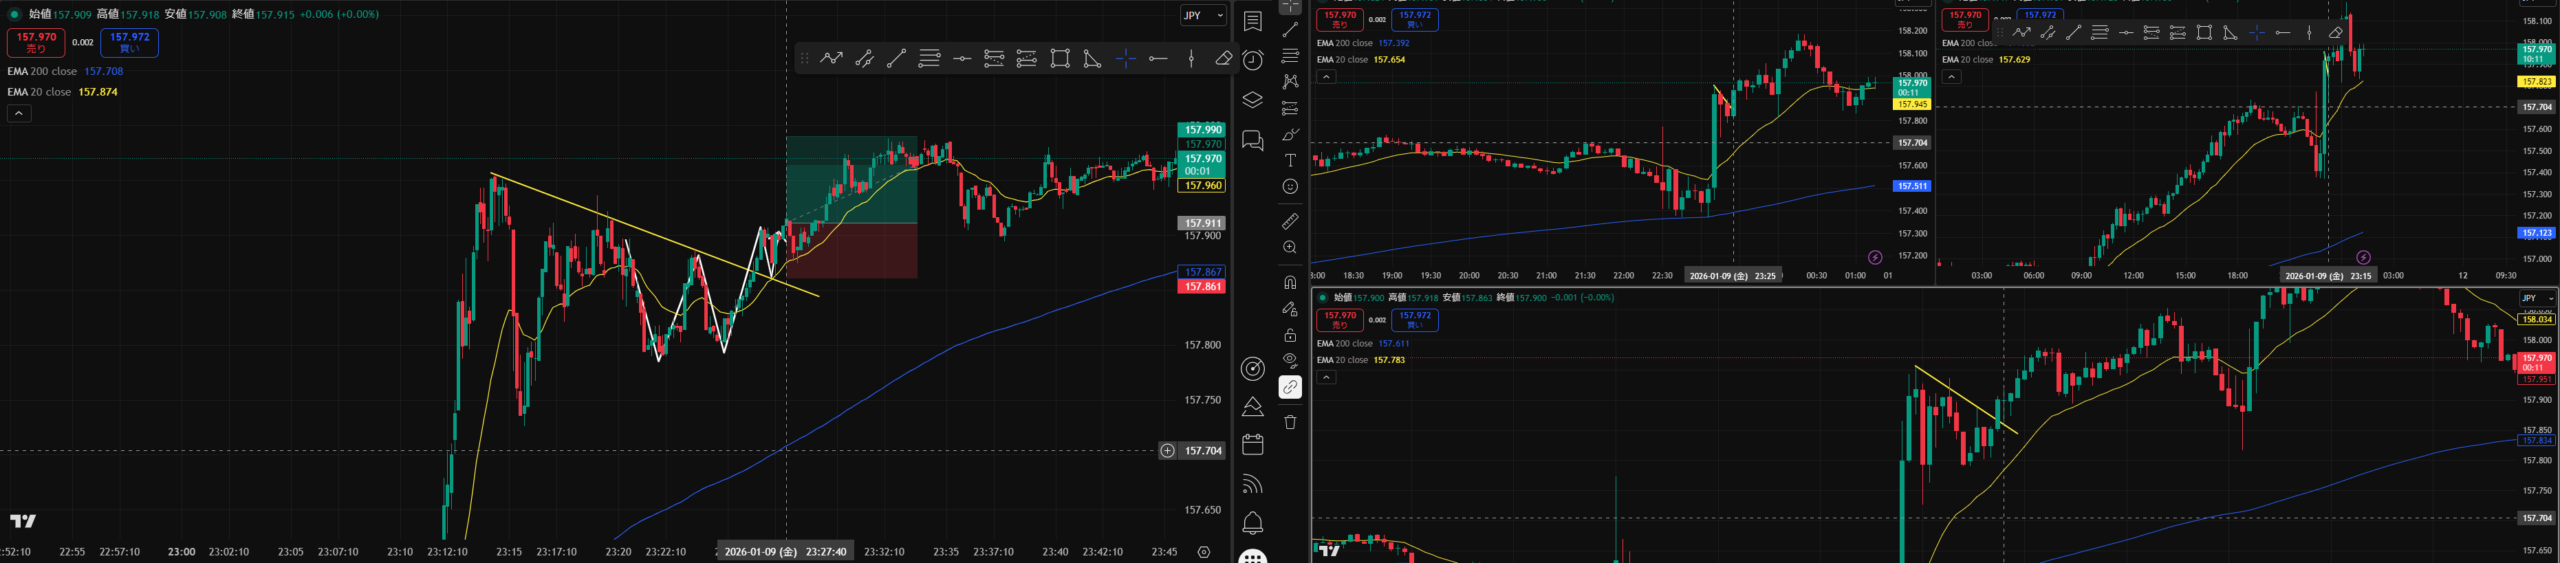Open the watchlist panel in right sidebar

1252,22
